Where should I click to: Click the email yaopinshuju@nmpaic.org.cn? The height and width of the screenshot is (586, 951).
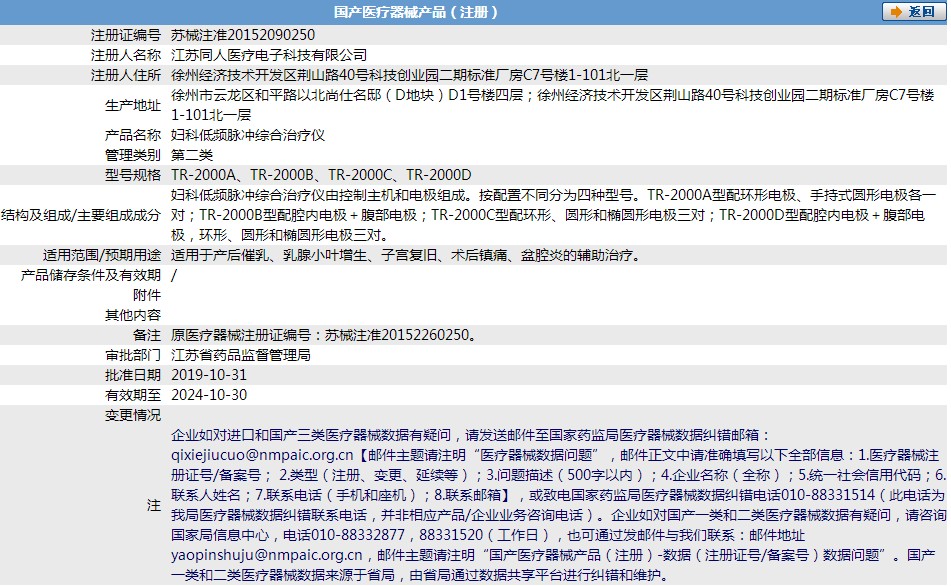coord(267,555)
